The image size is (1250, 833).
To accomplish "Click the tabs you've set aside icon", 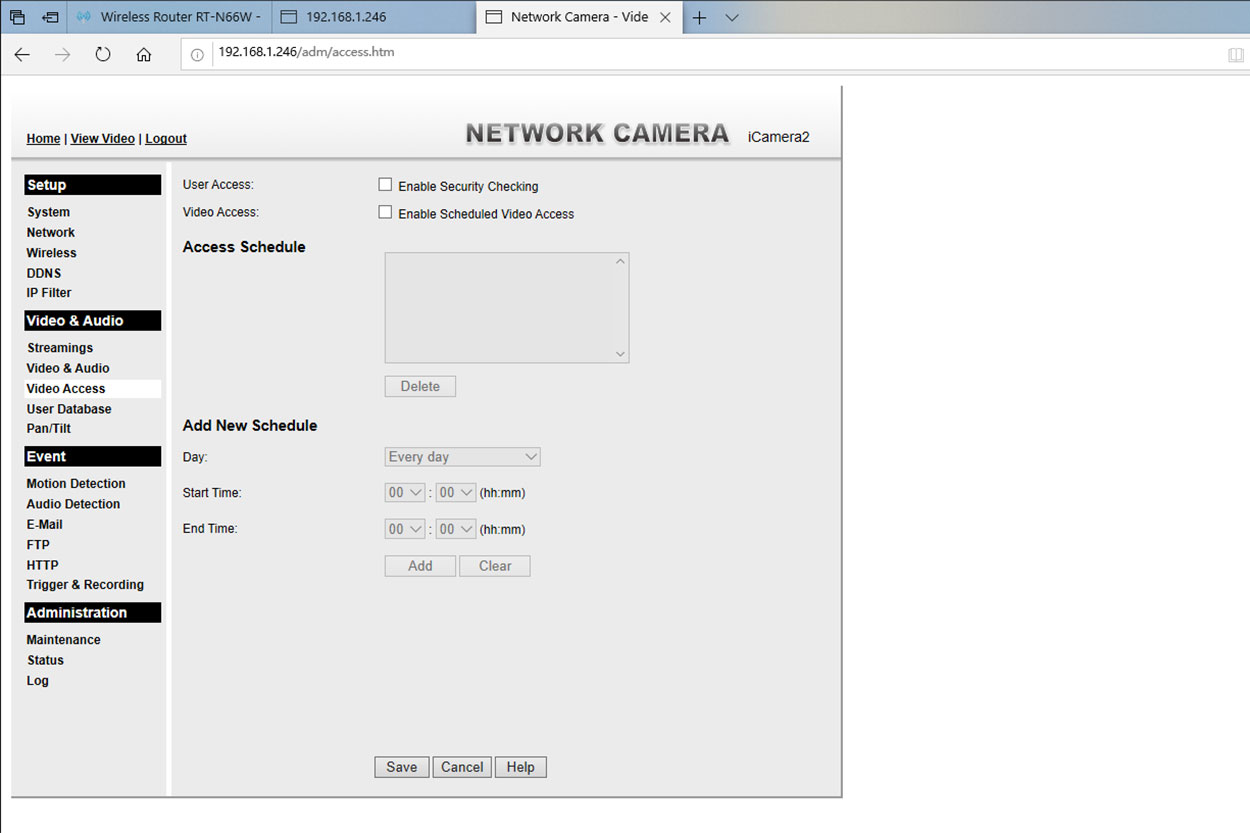I will (15, 17).
